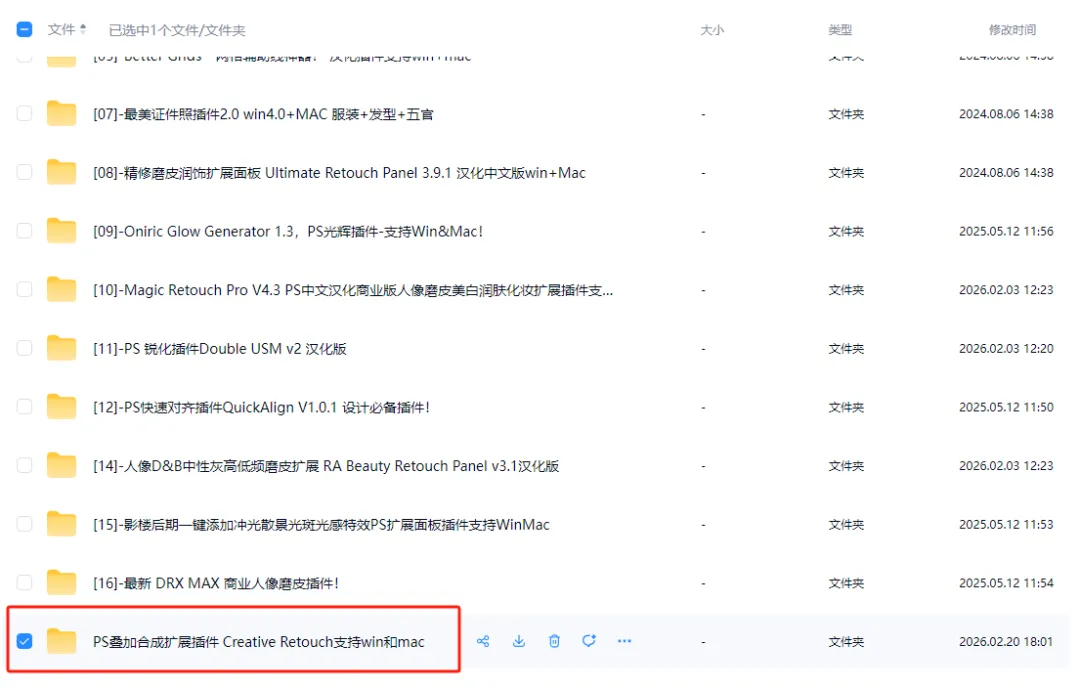The image size is (1080, 688).
Task: Open folder [11]-PS 锐化插件Double USM v2
Action: pyautogui.click(x=220, y=348)
